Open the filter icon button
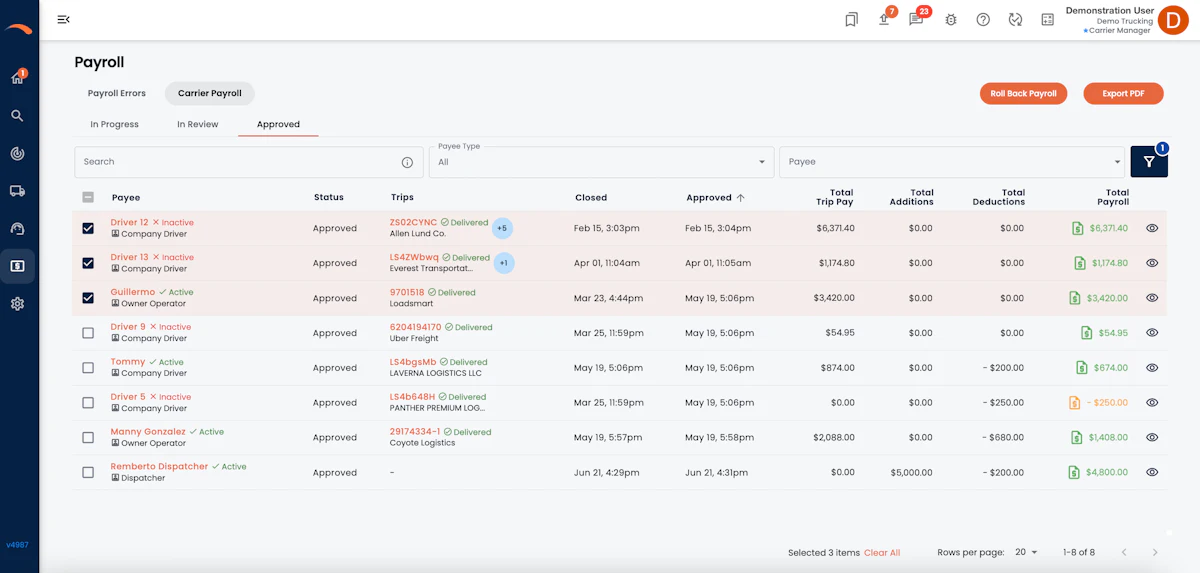The height and width of the screenshot is (573, 1200). coord(1149,161)
